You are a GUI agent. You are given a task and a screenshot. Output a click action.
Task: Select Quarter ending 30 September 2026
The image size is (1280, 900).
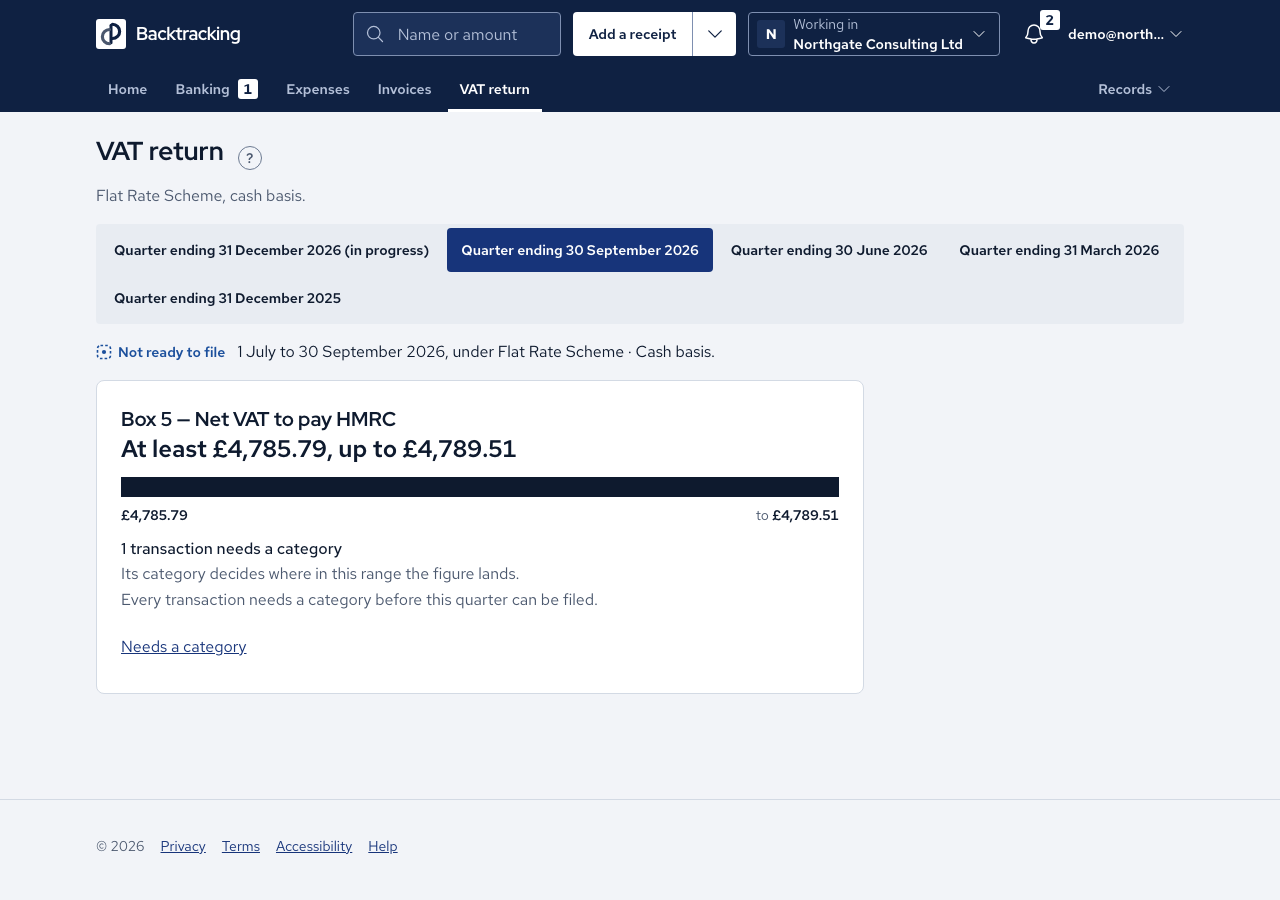tap(580, 250)
